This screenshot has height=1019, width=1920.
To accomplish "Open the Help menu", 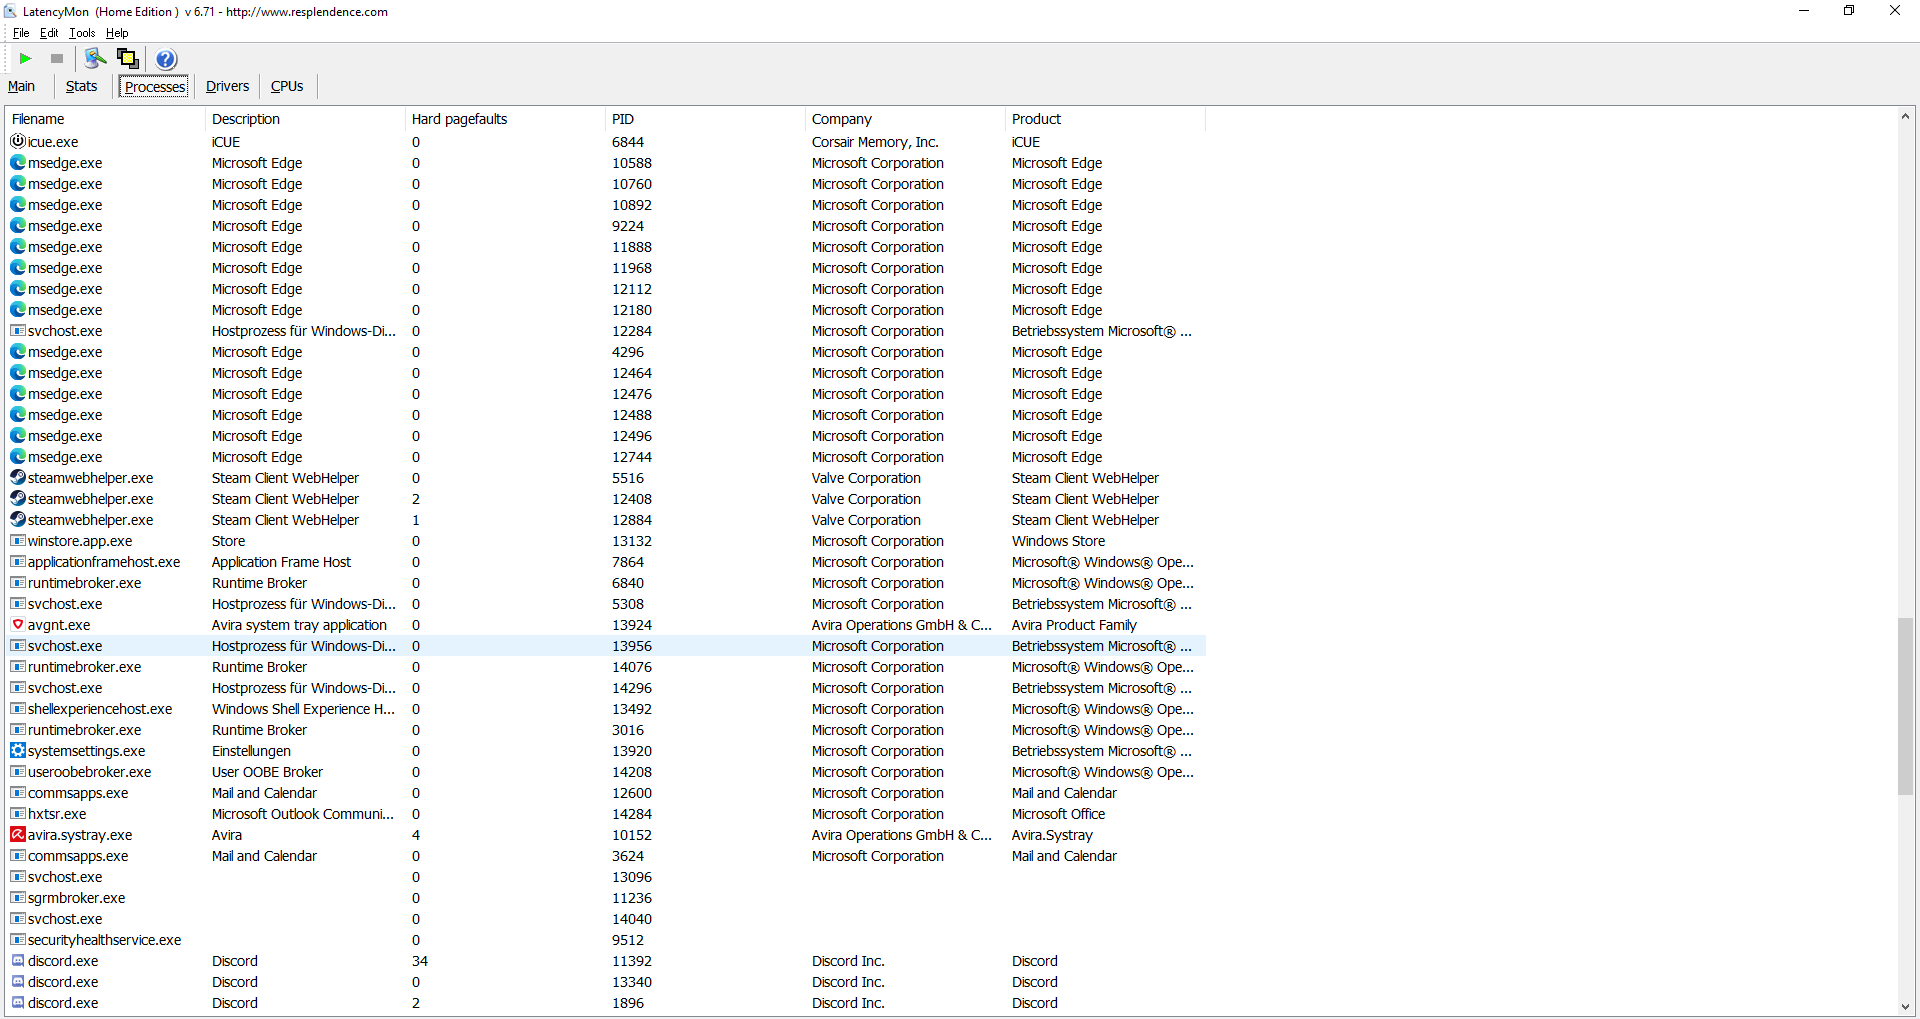I will 117,33.
